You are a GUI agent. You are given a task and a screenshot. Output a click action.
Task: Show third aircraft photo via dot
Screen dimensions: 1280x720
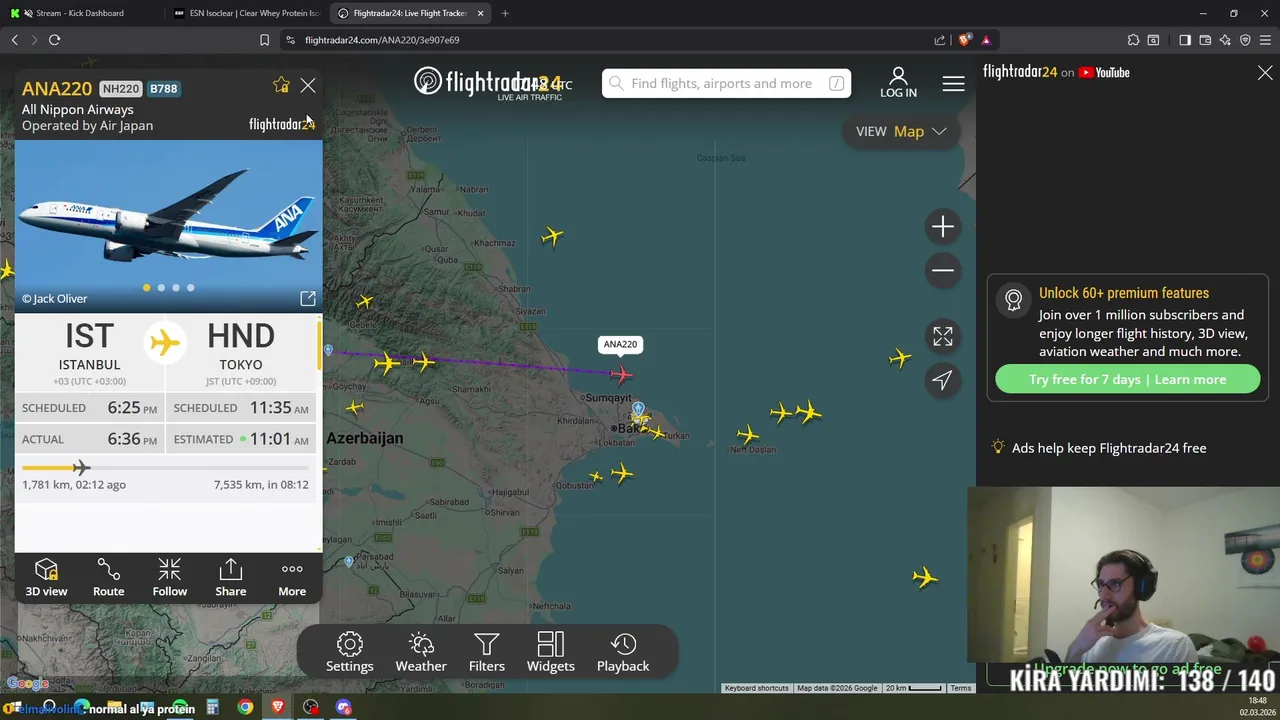click(x=176, y=288)
